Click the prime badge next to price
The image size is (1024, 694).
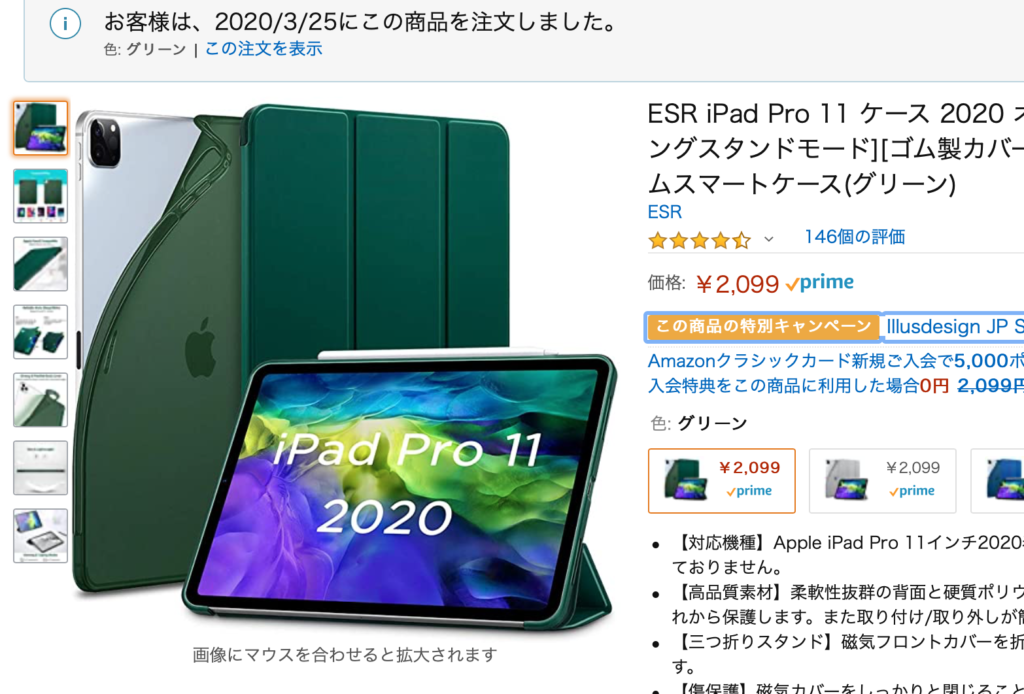click(820, 283)
